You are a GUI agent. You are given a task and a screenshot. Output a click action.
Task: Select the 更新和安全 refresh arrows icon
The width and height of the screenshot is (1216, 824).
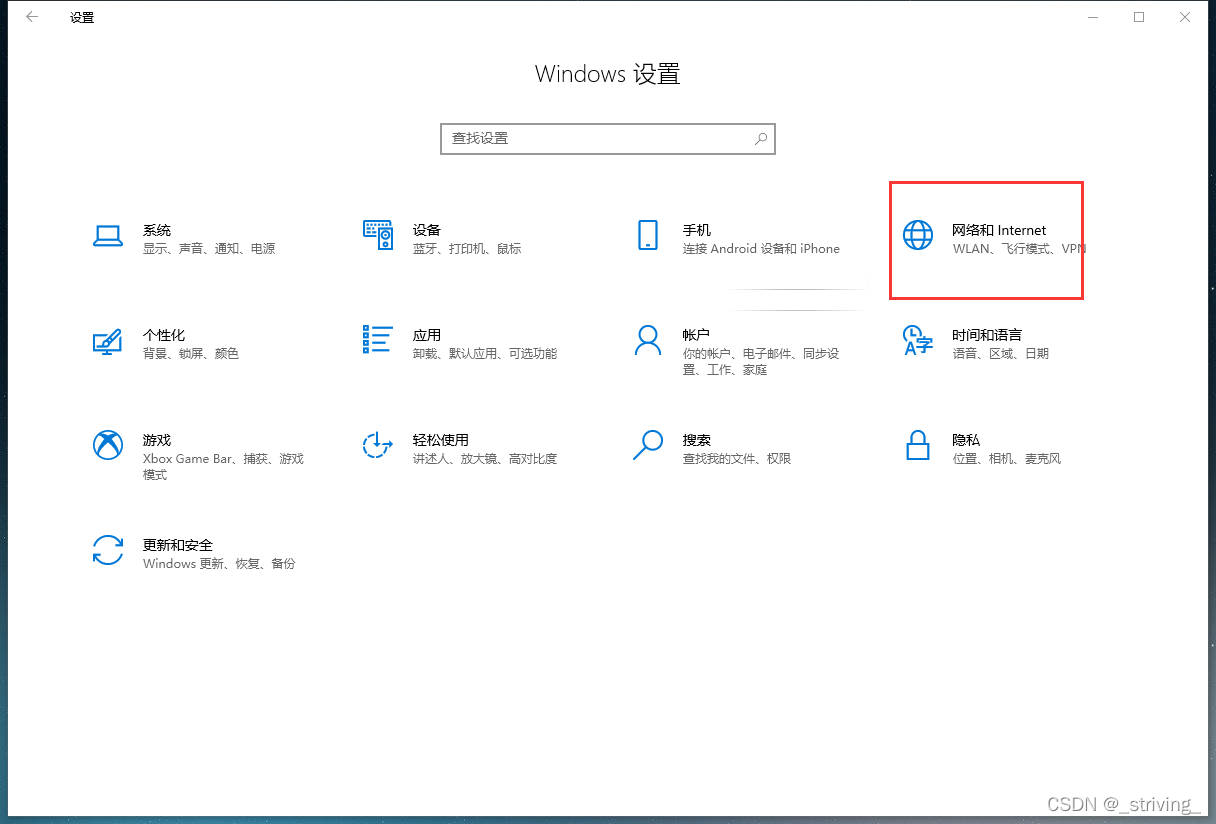click(108, 550)
